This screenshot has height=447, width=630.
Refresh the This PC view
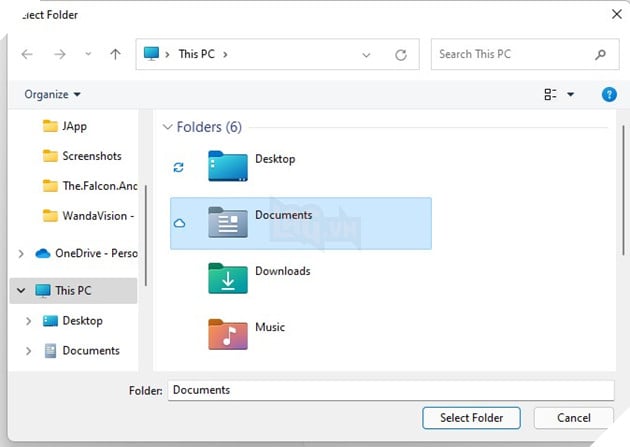[x=401, y=55]
